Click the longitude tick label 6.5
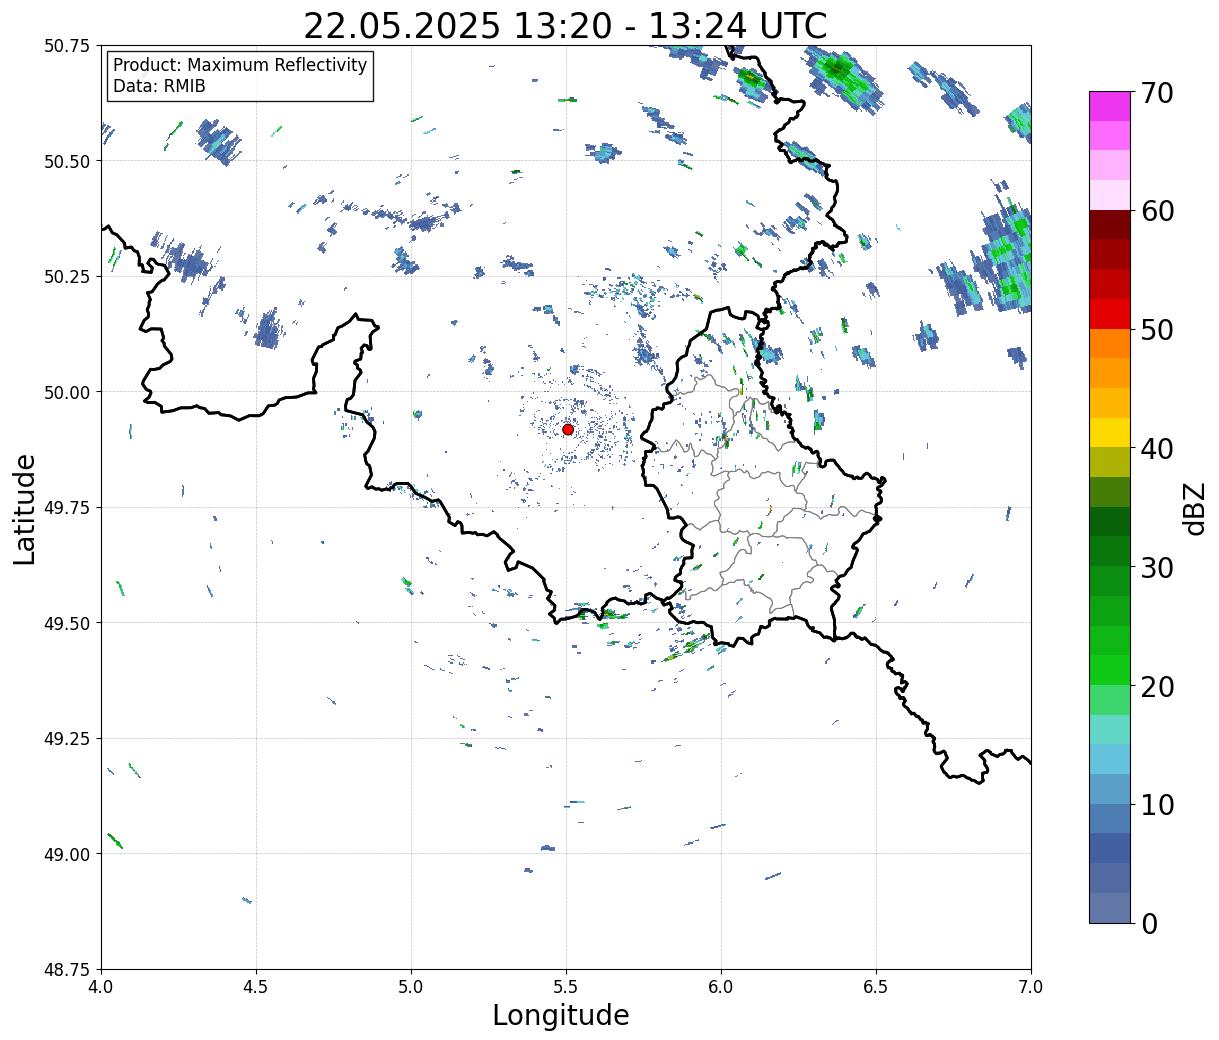 click(876, 986)
